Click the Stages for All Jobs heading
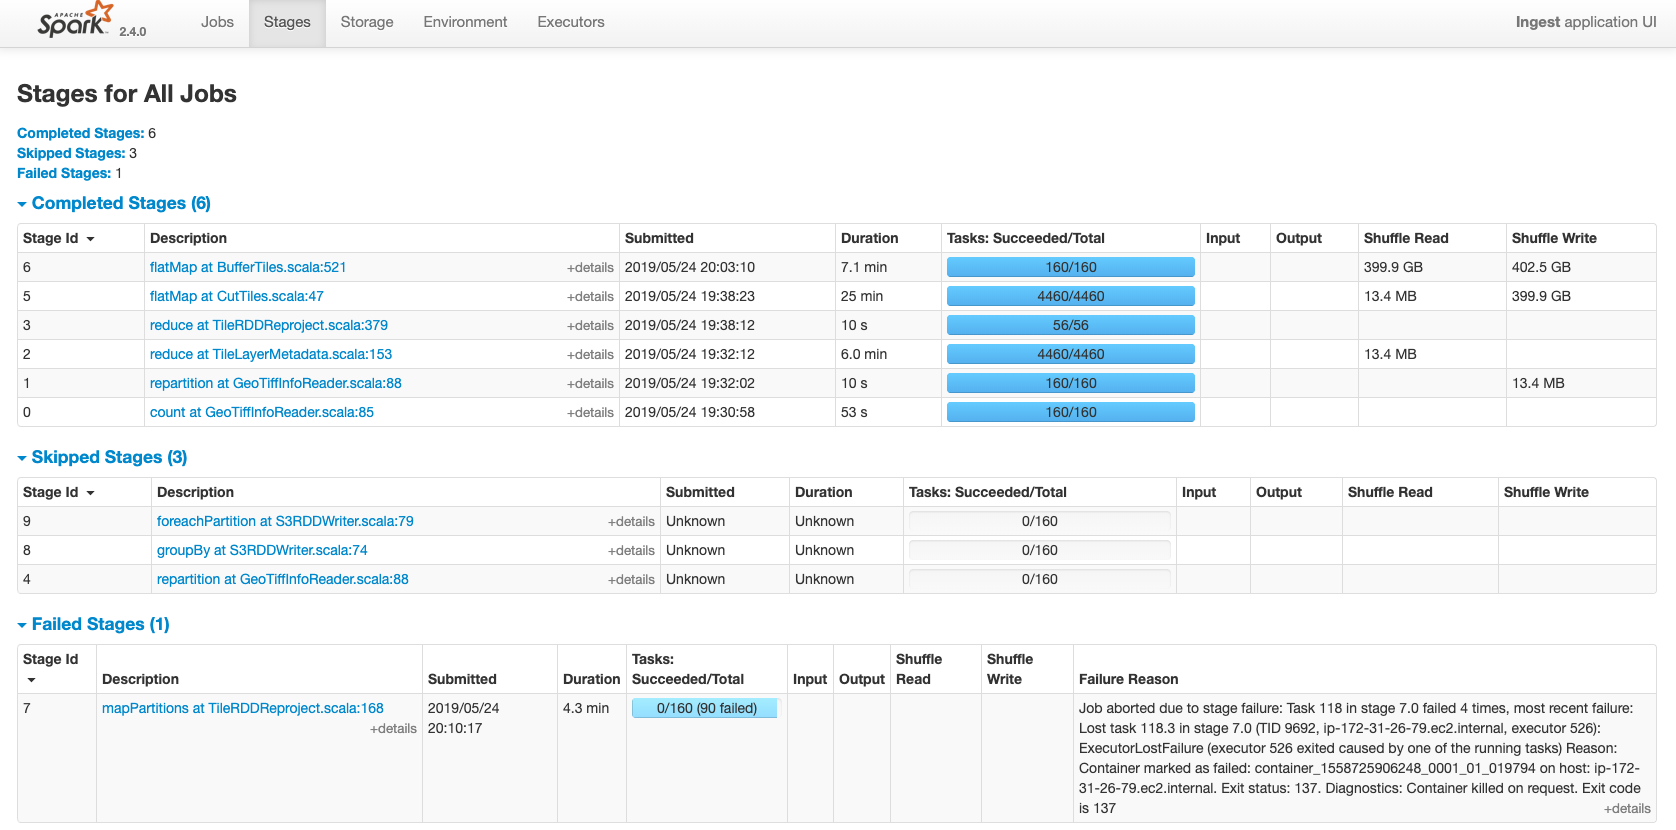Image resolution: width=1676 pixels, height=830 pixels. point(127,94)
